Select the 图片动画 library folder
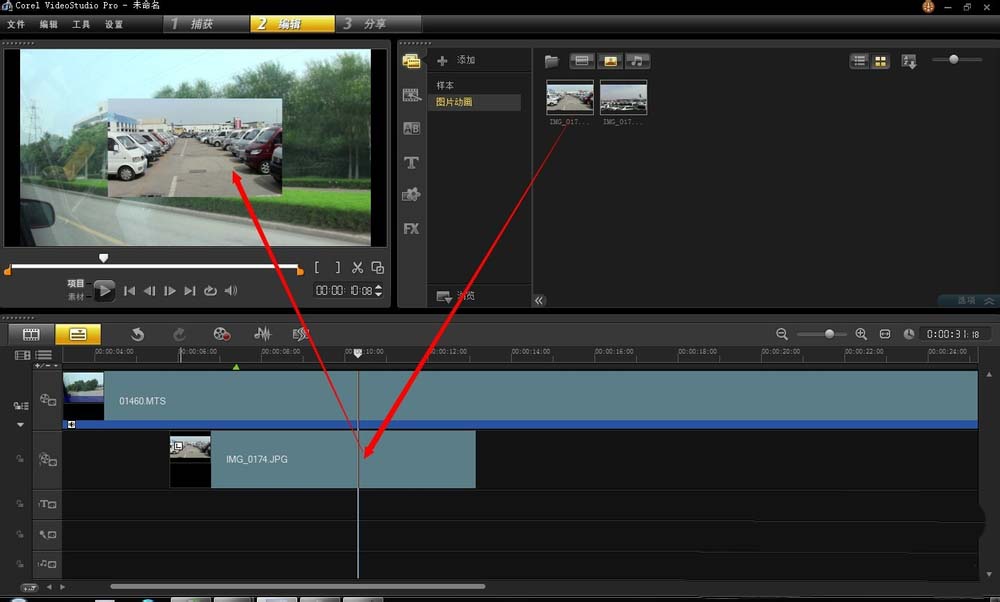Viewport: 1000px width, 602px height. (474, 102)
